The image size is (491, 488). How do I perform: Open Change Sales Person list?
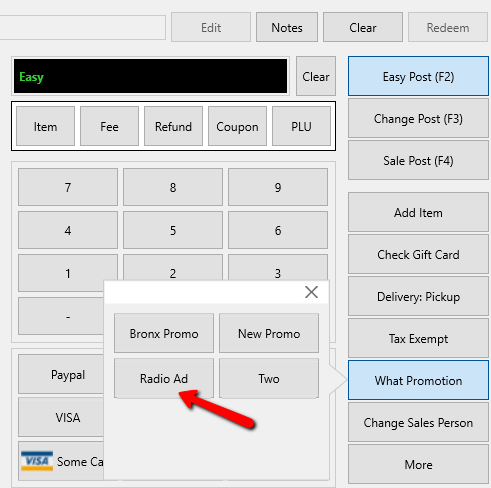(x=418, y=422)
